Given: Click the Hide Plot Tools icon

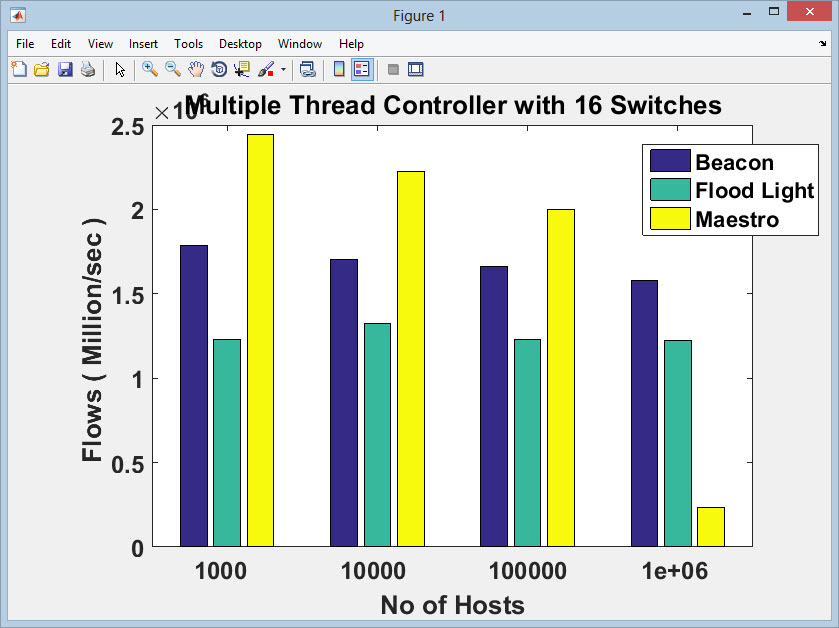Looking at the screenshot, I should coord(393,70).
